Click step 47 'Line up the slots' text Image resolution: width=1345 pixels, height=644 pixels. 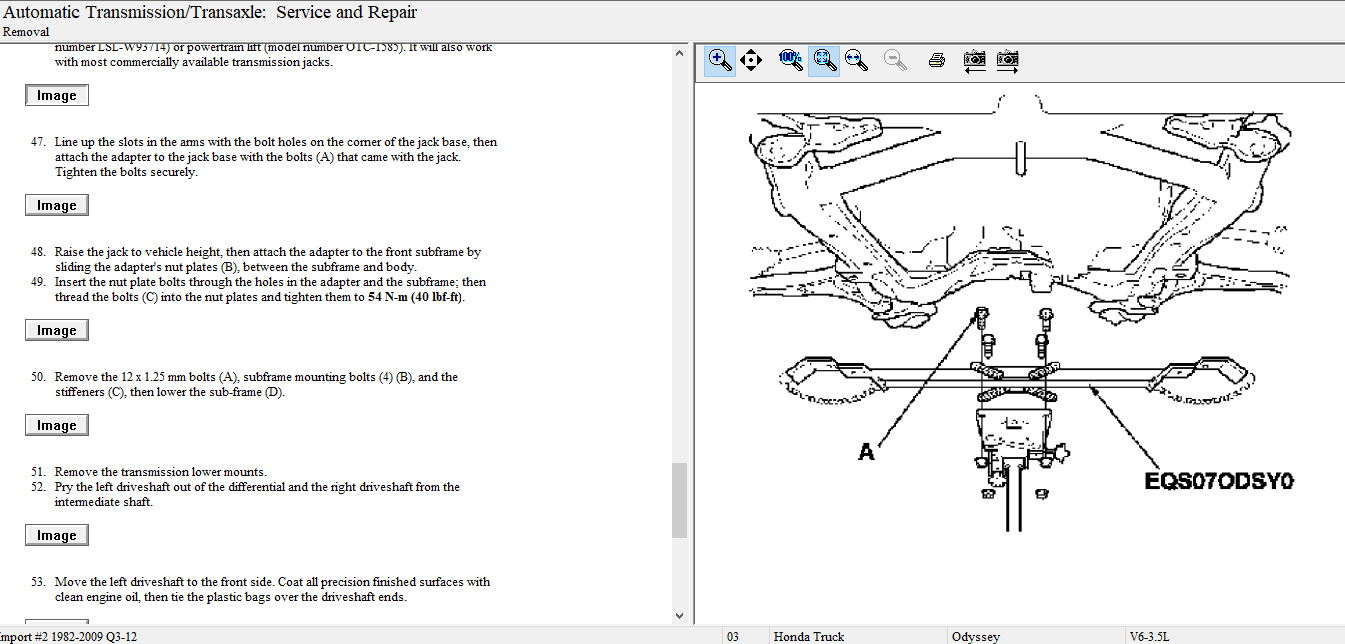click(x=276, y=157)
